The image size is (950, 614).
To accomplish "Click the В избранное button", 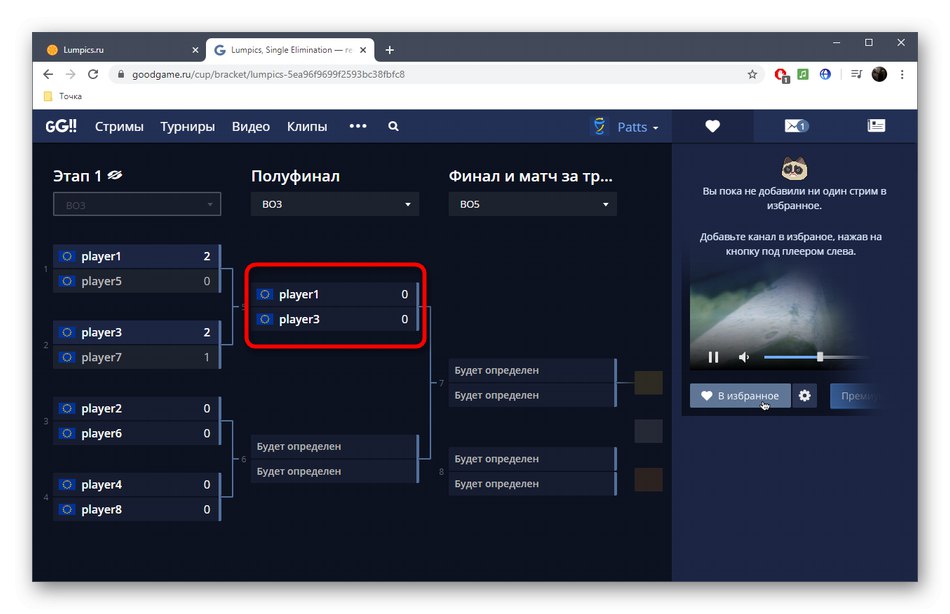I will point(740,396).
